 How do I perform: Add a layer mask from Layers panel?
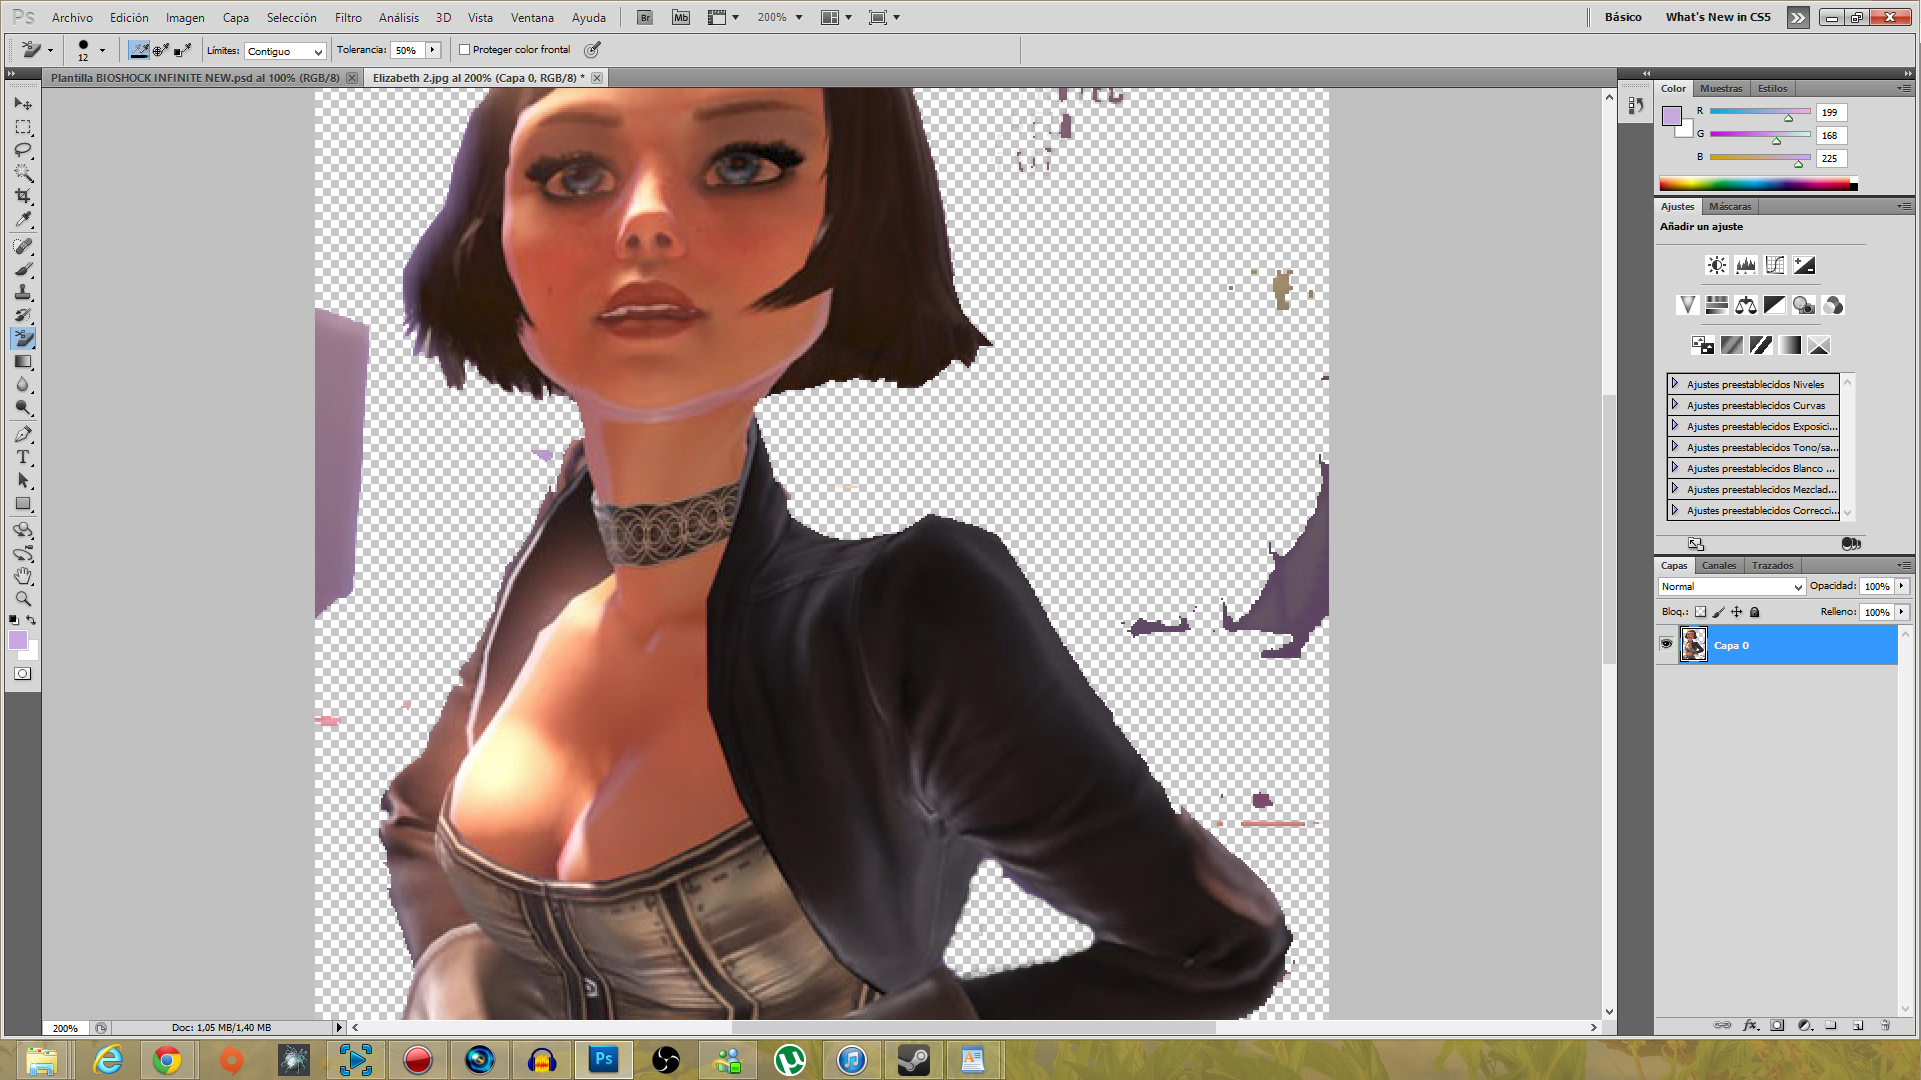point(1777,1025)
